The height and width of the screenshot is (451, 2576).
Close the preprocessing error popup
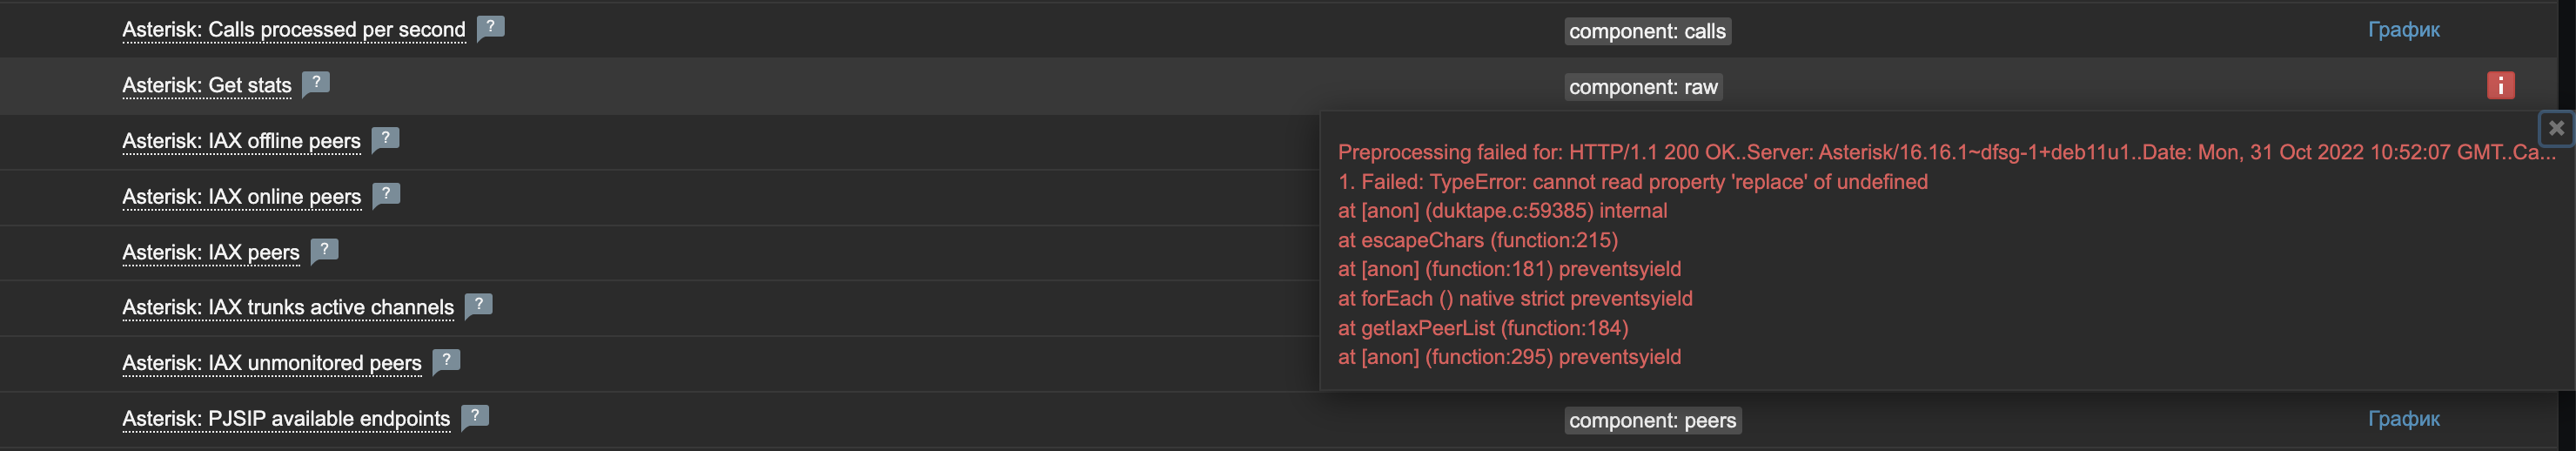[x=2556, y=128]
